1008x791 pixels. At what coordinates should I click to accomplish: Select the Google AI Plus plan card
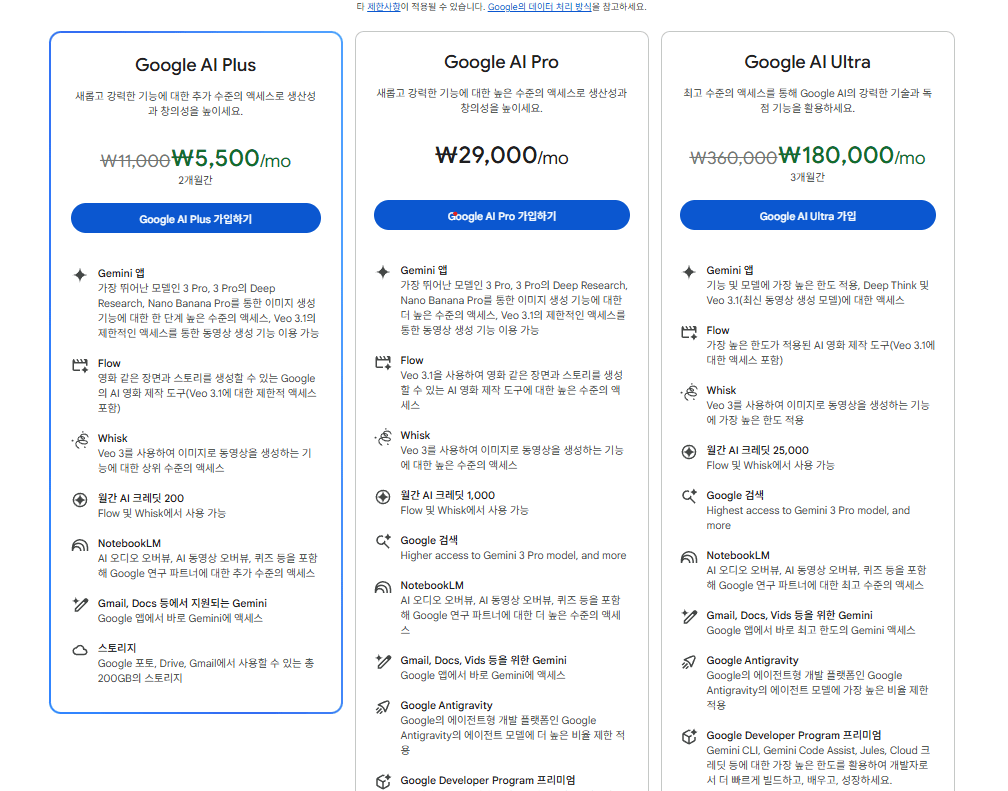pos(195,63)
